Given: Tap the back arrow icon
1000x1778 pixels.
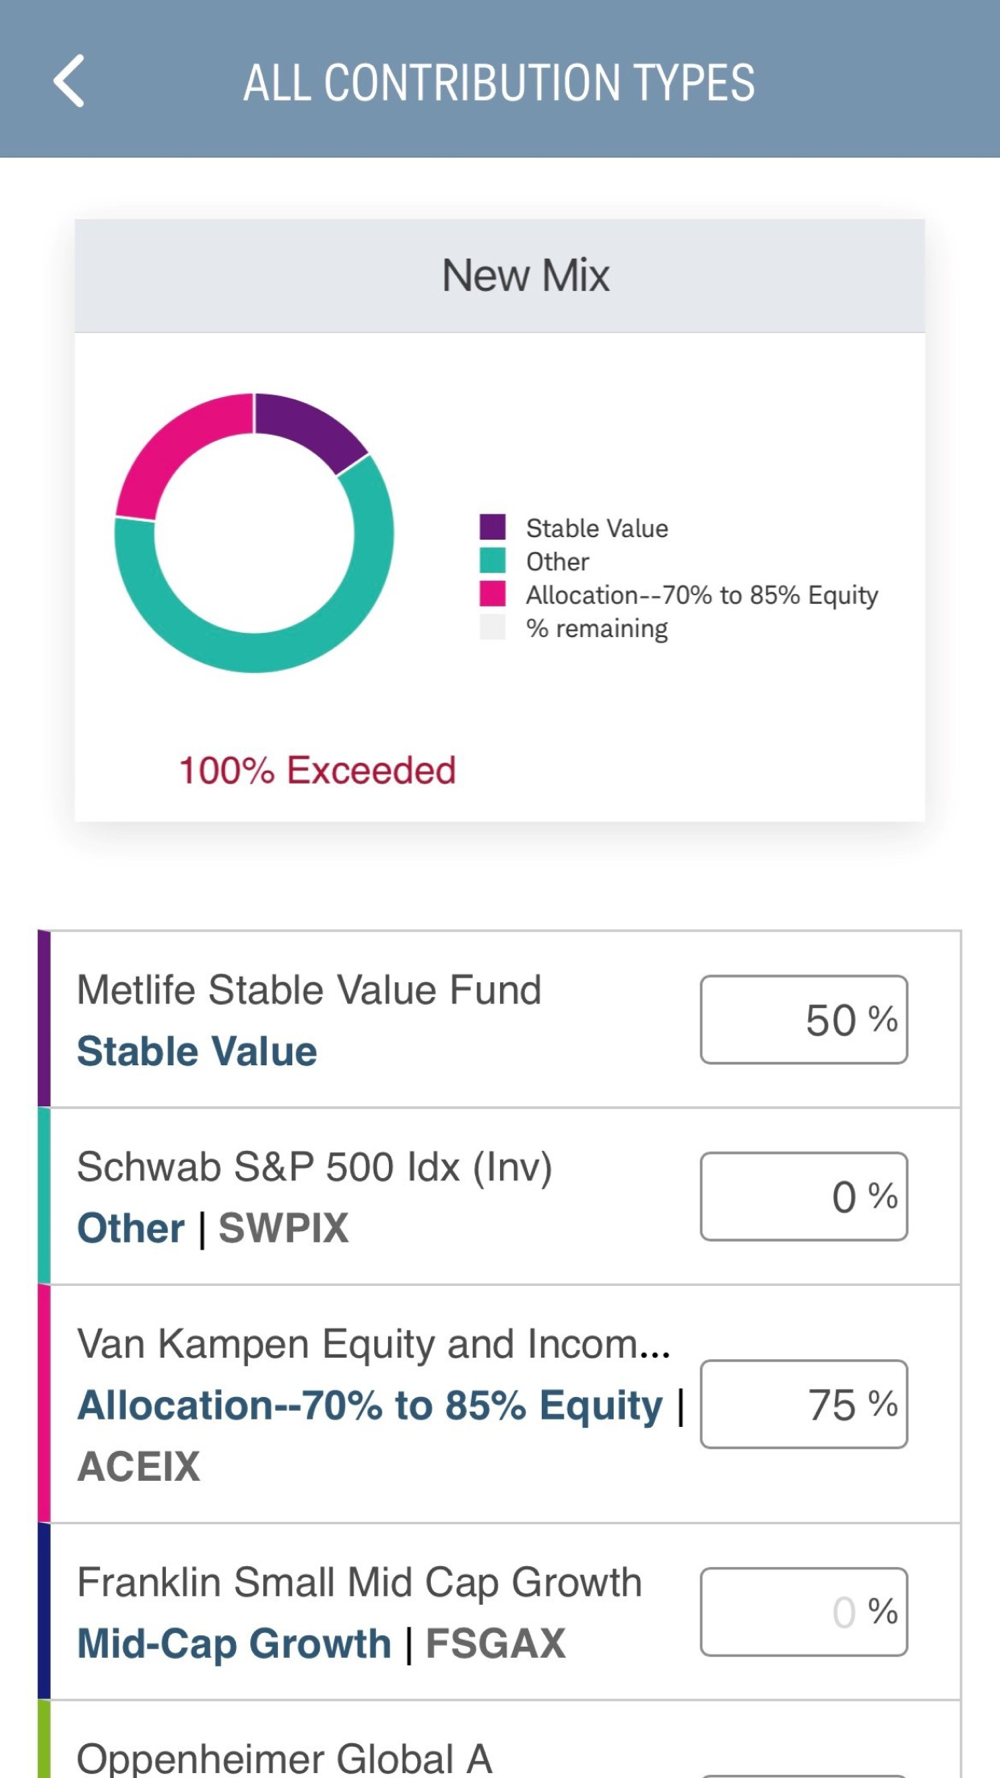Looking at the screenshot, I should click(69, 81).
